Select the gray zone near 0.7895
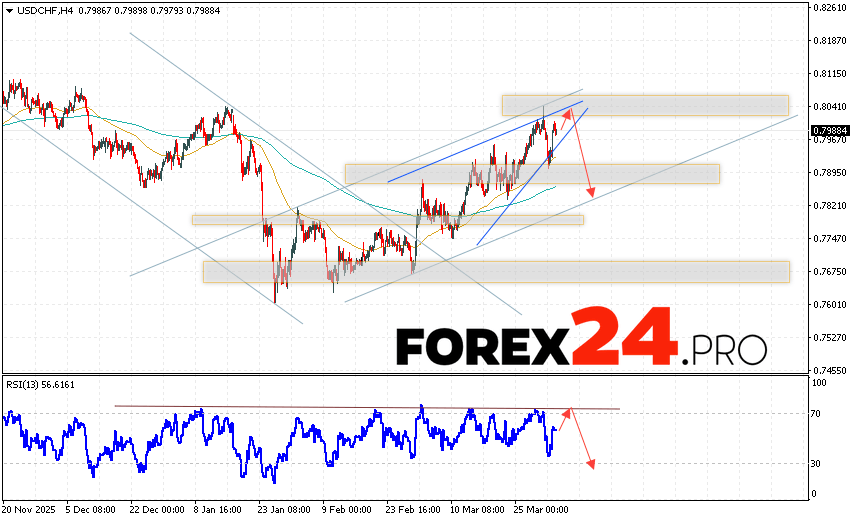This screenshot has width=854, height=521. (x=531, y=174)
